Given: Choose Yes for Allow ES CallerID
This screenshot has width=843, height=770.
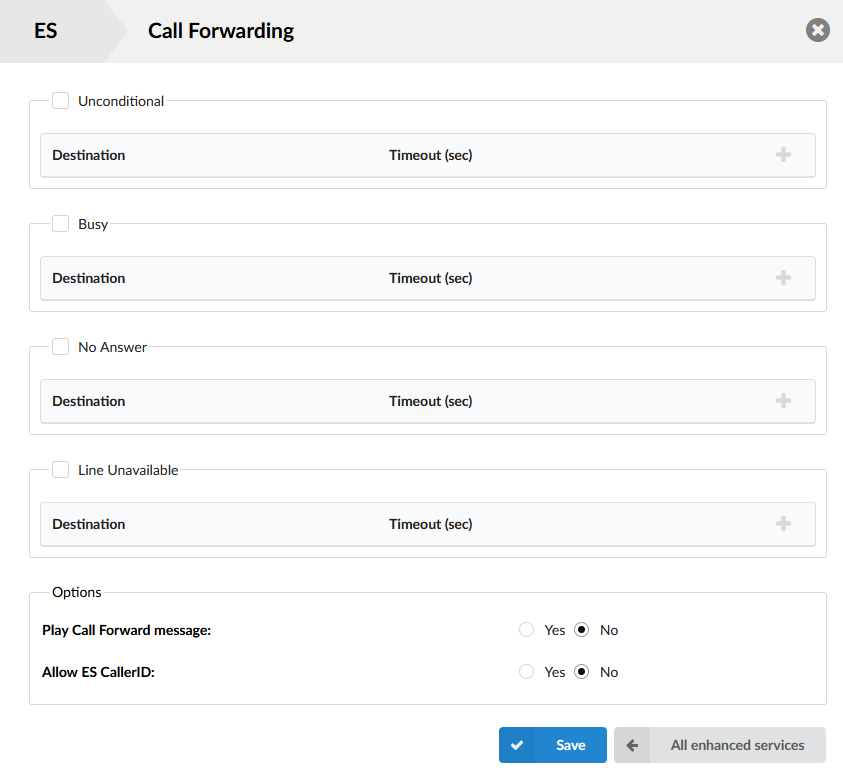Looking at the screenshot, I should [x=527, y=672].
